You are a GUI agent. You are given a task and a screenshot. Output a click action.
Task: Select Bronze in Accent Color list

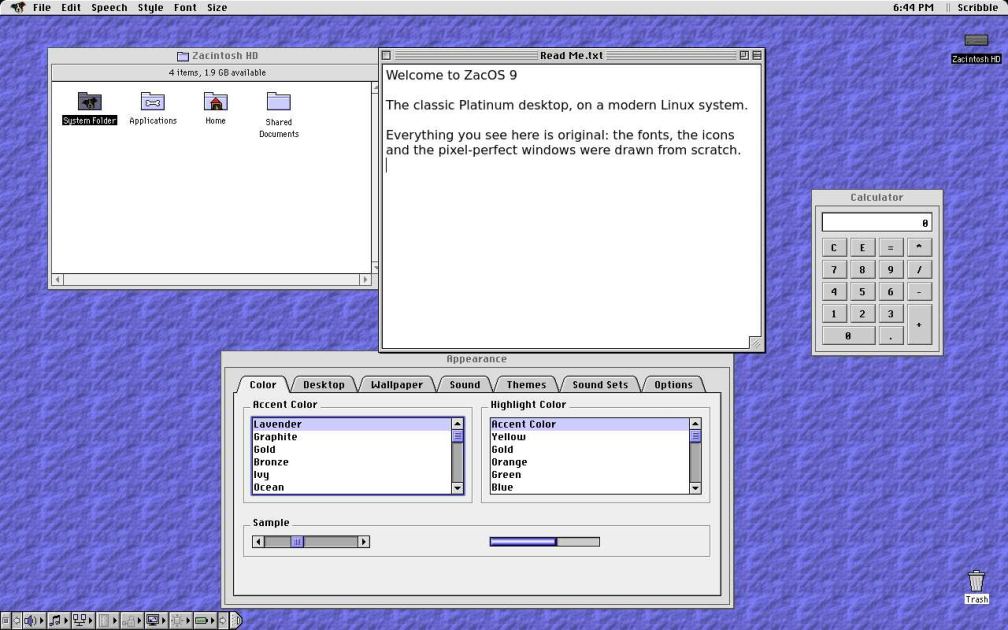pos(352,462)
